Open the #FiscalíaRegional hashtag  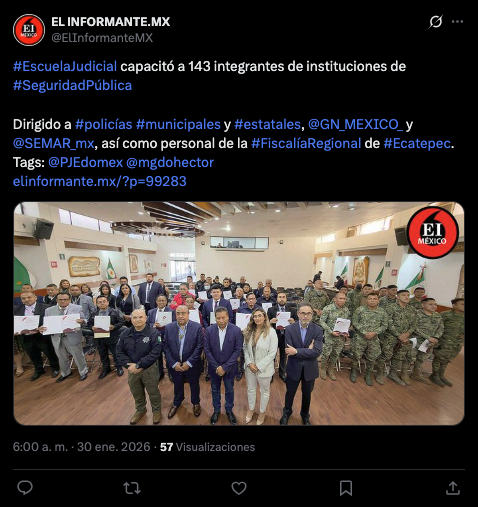(306, 143)
